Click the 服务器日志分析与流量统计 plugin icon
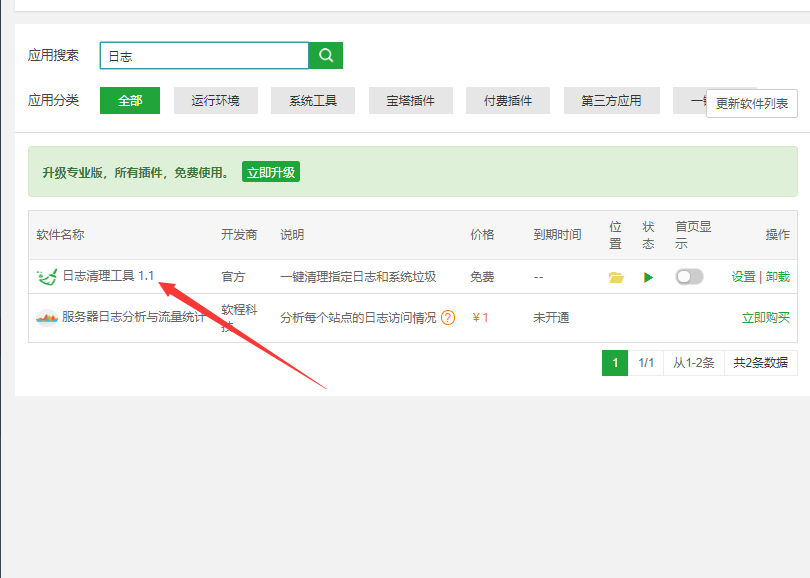This screenshot has width=810, height=578. [x=47, y=318]
